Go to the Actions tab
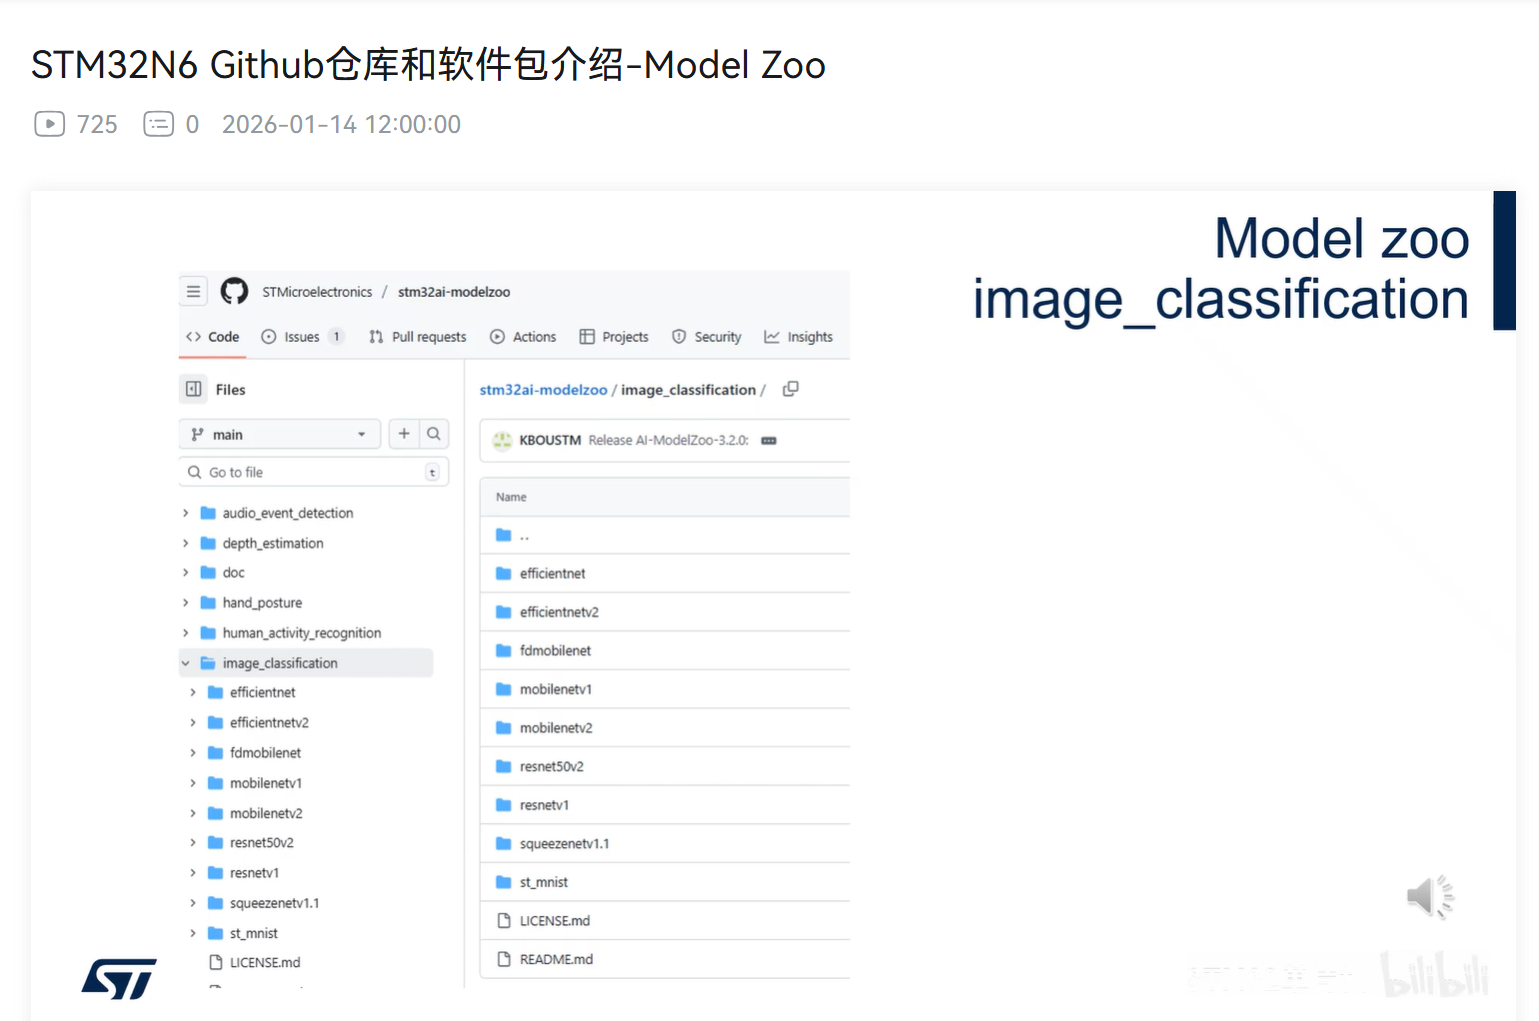 tap(523, 337)
